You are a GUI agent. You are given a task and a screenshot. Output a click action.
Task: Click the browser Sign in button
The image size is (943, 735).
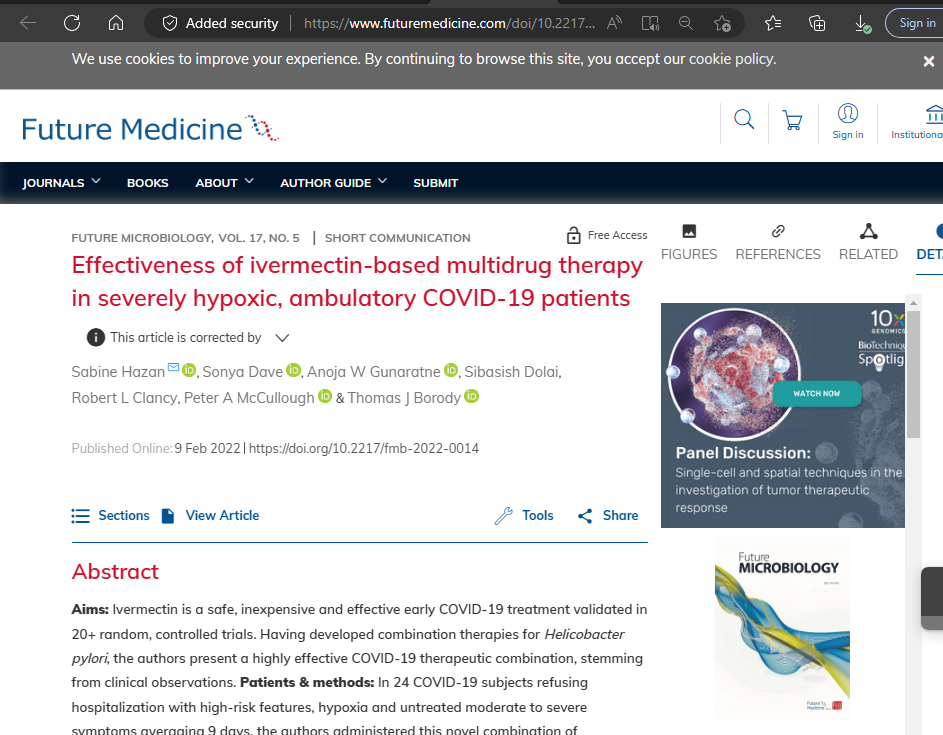(915, 23)
